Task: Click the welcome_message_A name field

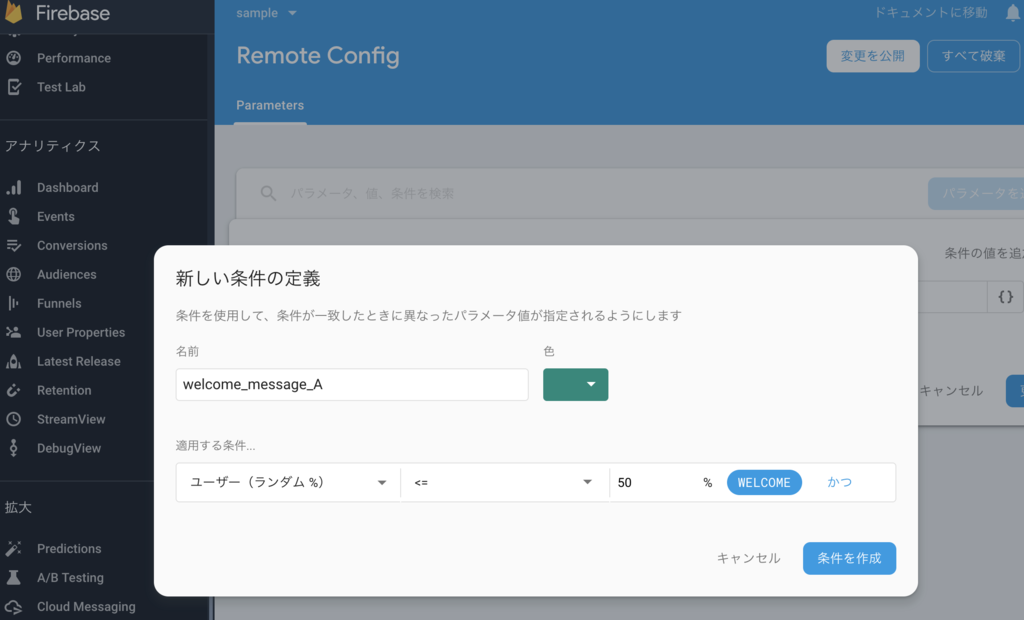Action: tap(352, 384)
